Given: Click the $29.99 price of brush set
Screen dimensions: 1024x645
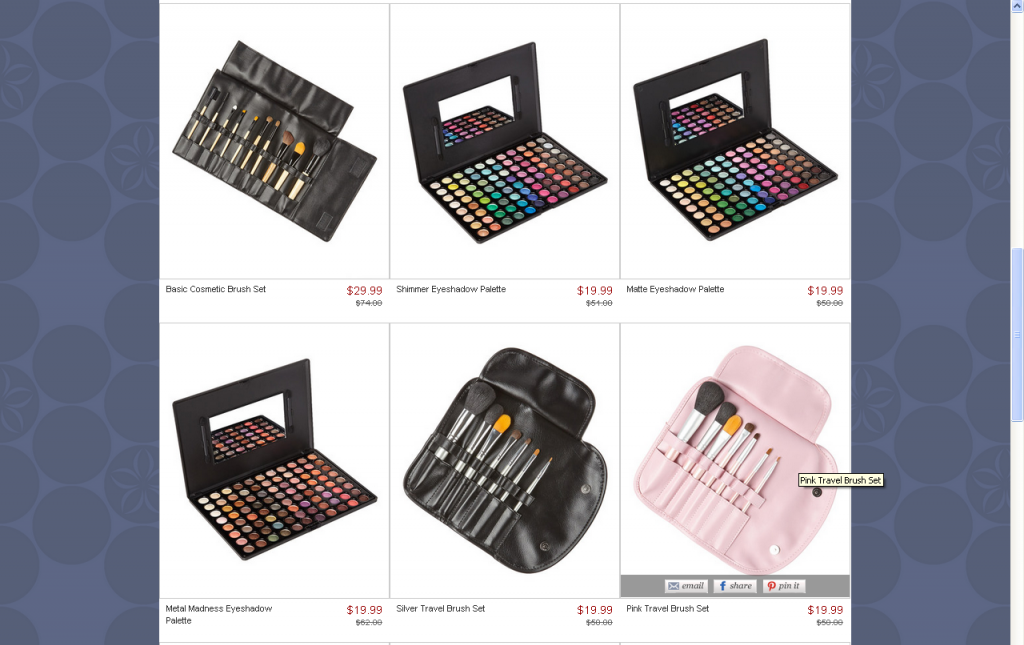Looking at the screenshot, I should (364, 291).
